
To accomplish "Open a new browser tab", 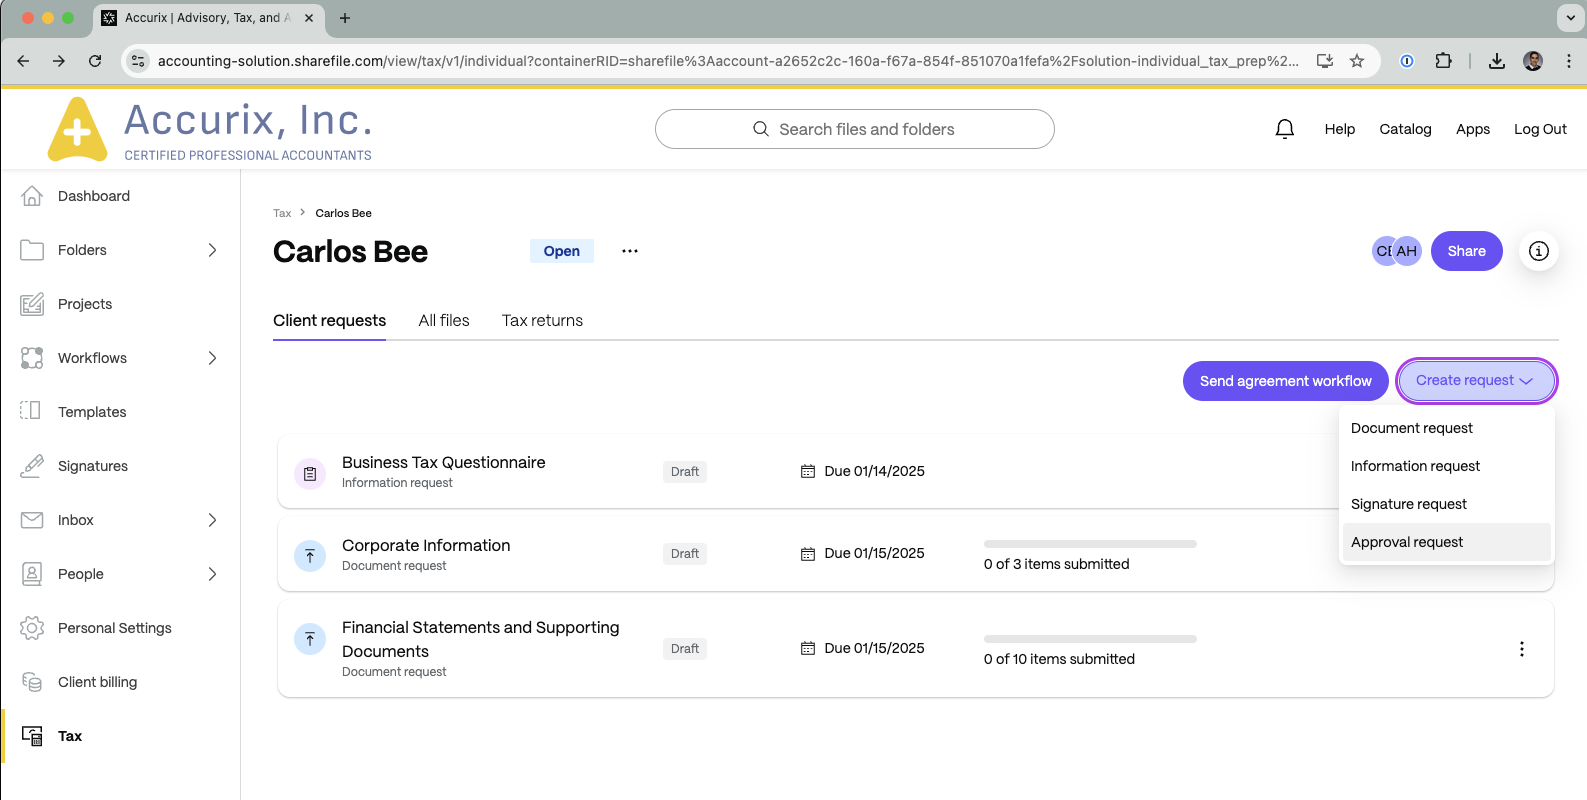I will tap(345, 18).
